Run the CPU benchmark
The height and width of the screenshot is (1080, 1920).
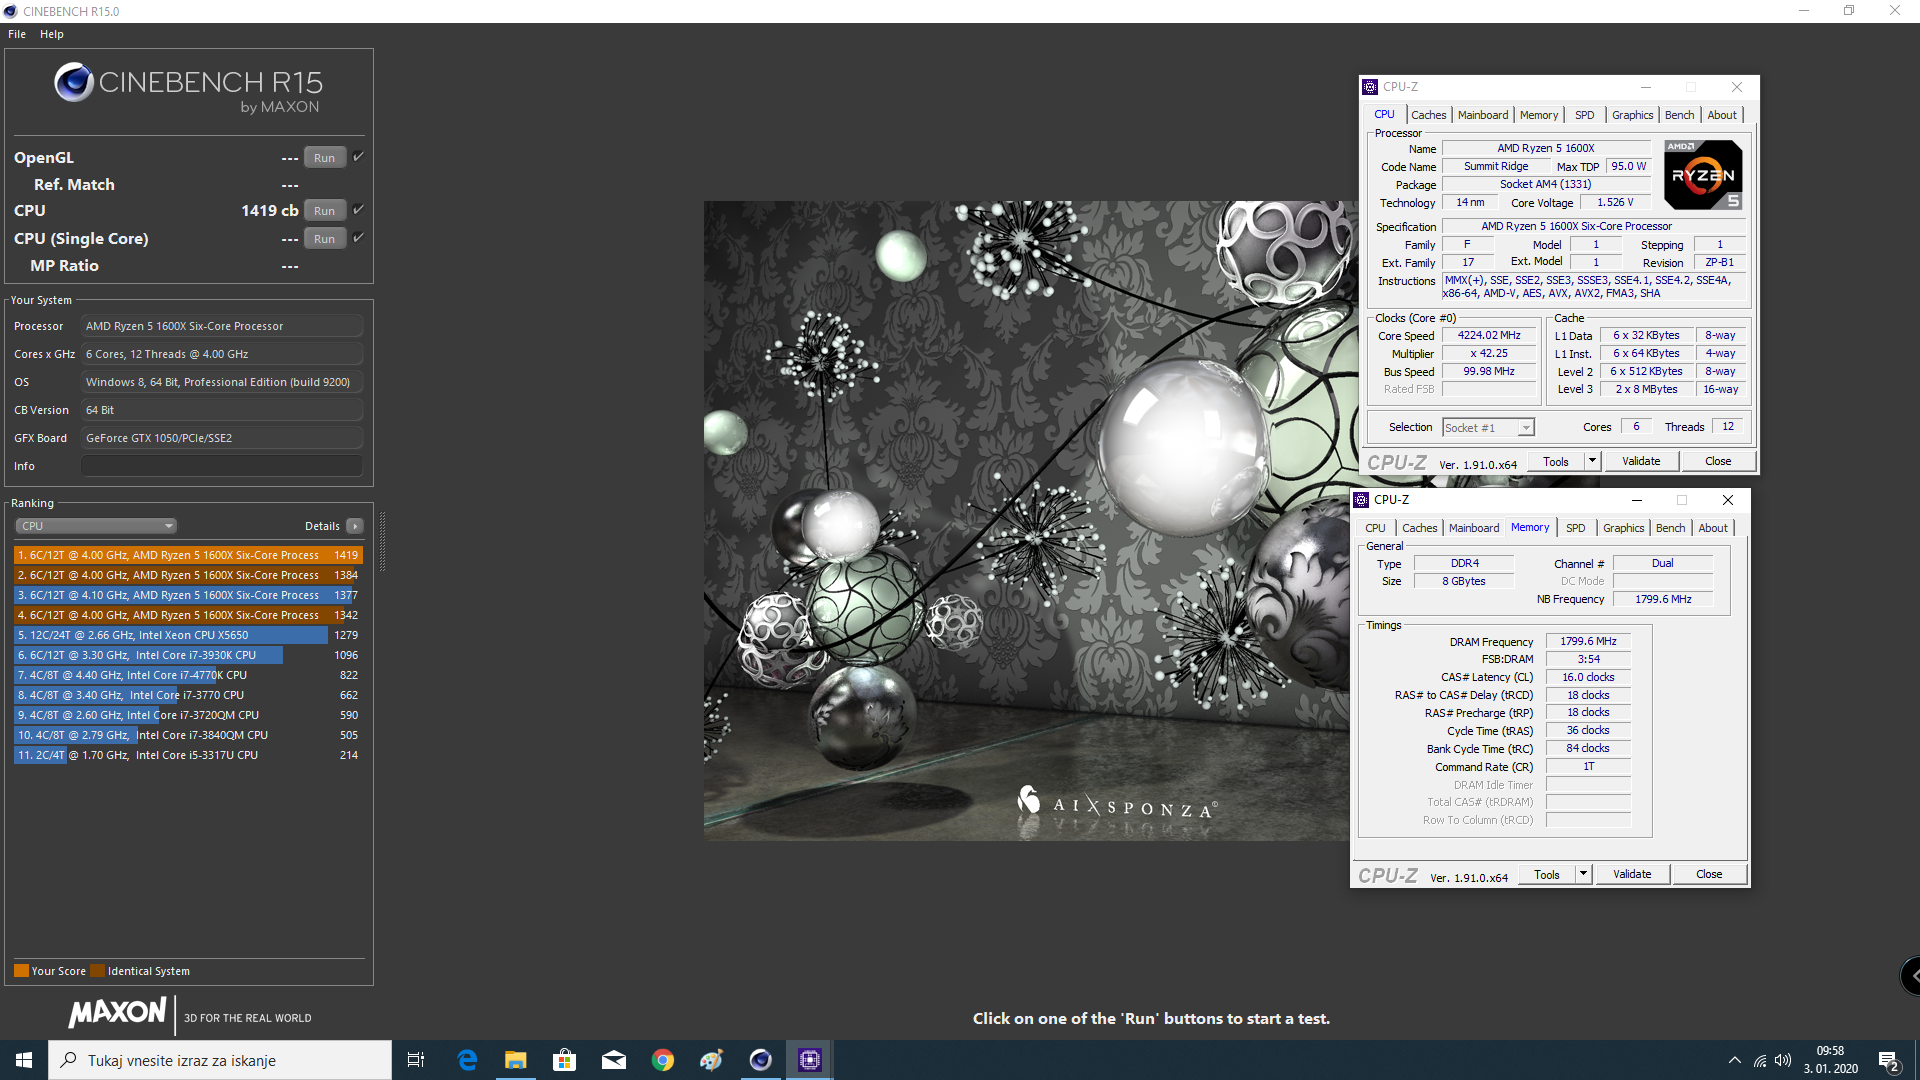coord(325,211)
